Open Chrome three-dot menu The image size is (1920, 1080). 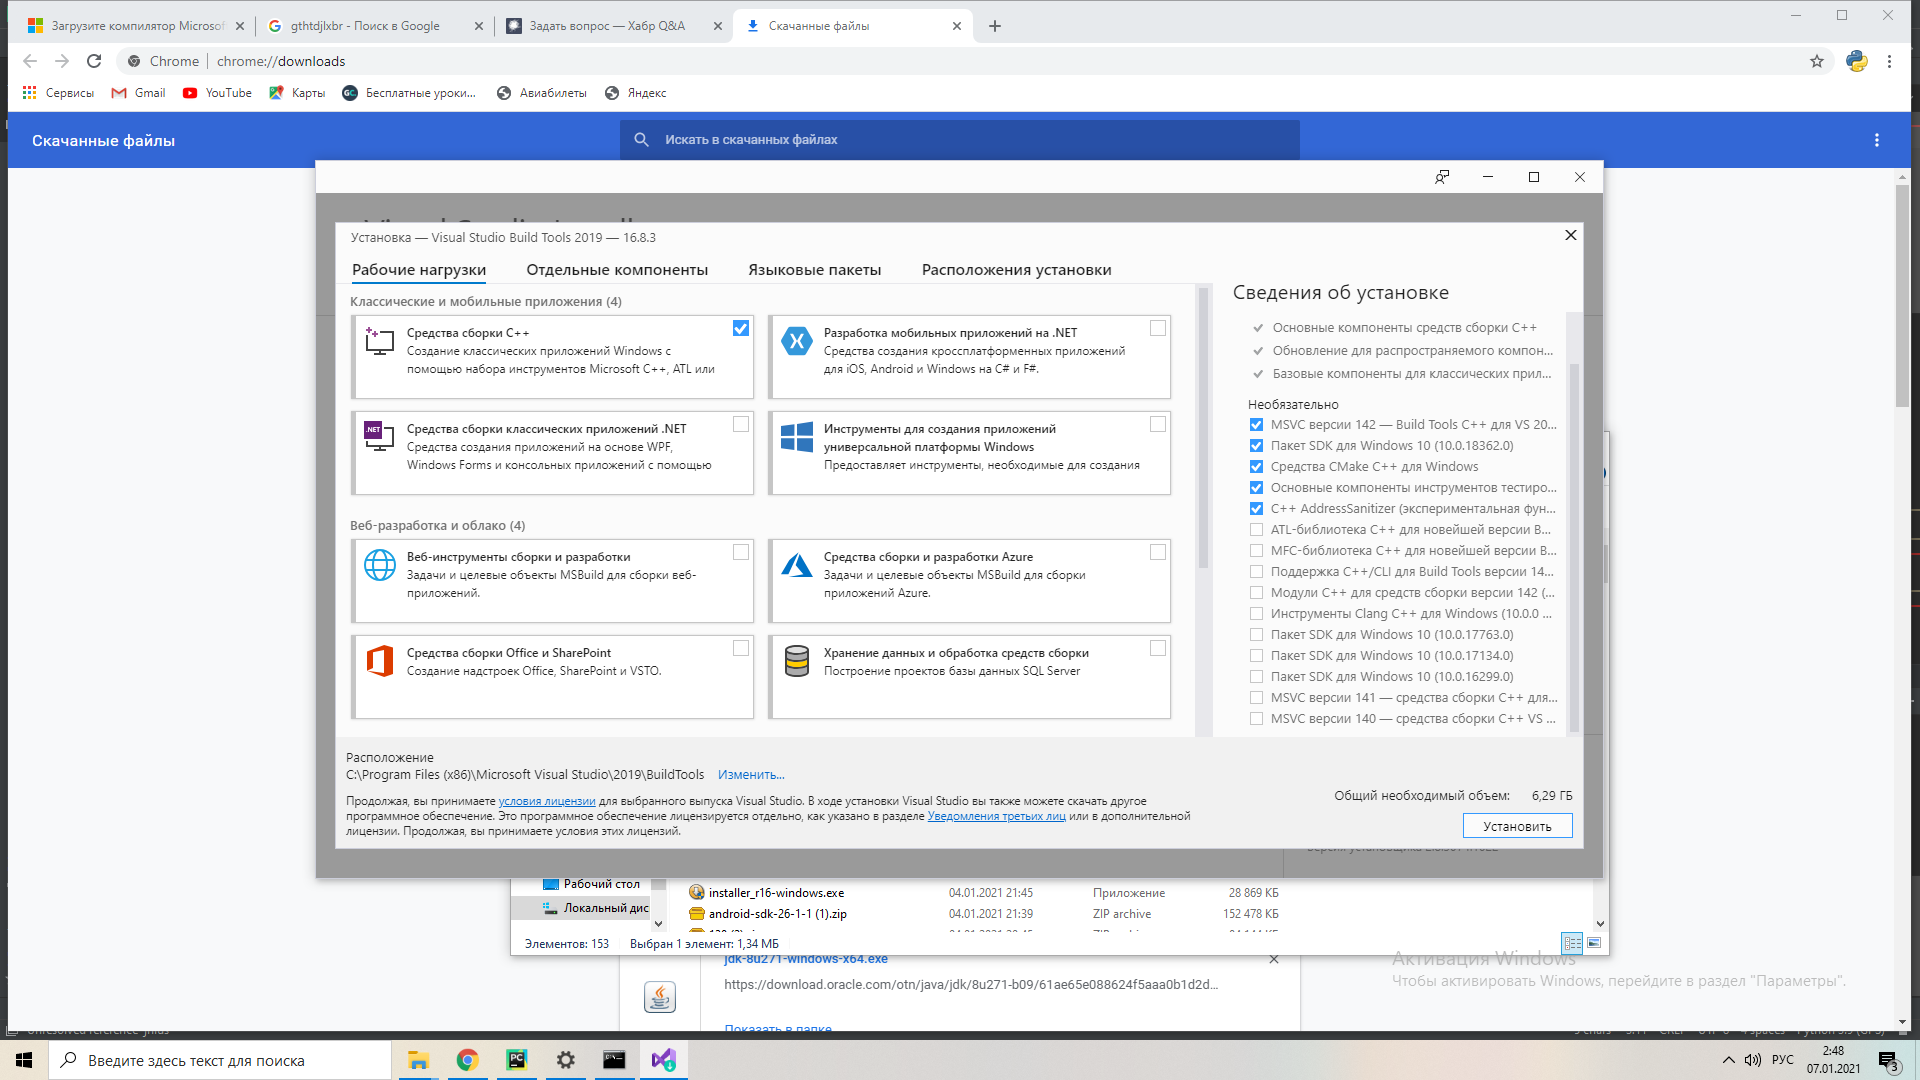coord(1889,61)
